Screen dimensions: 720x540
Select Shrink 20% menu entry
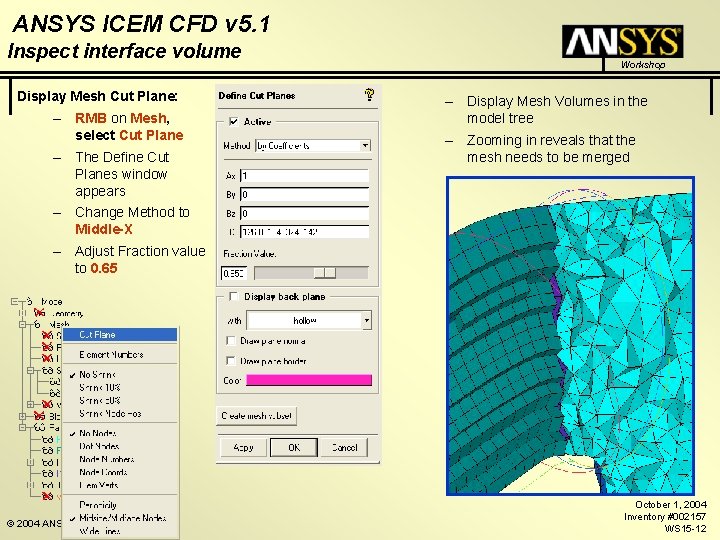120,400
